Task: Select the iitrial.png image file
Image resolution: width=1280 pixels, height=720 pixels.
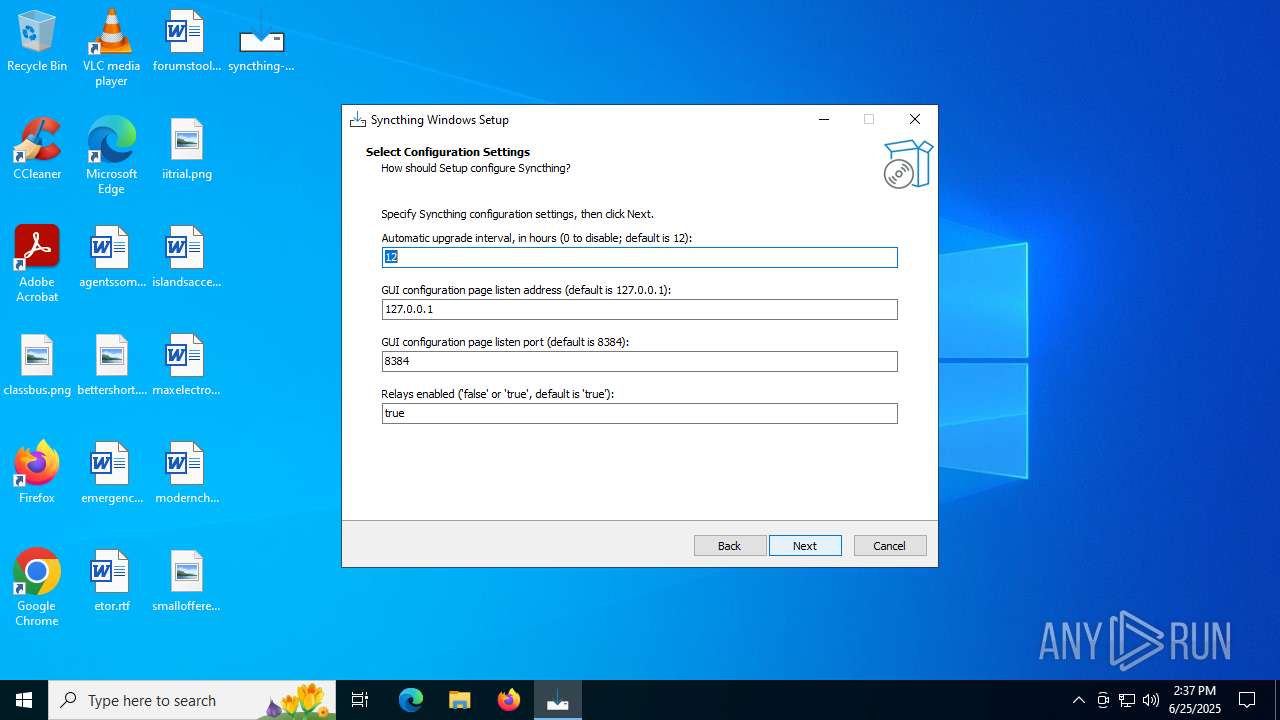Action: pos(186,149)
